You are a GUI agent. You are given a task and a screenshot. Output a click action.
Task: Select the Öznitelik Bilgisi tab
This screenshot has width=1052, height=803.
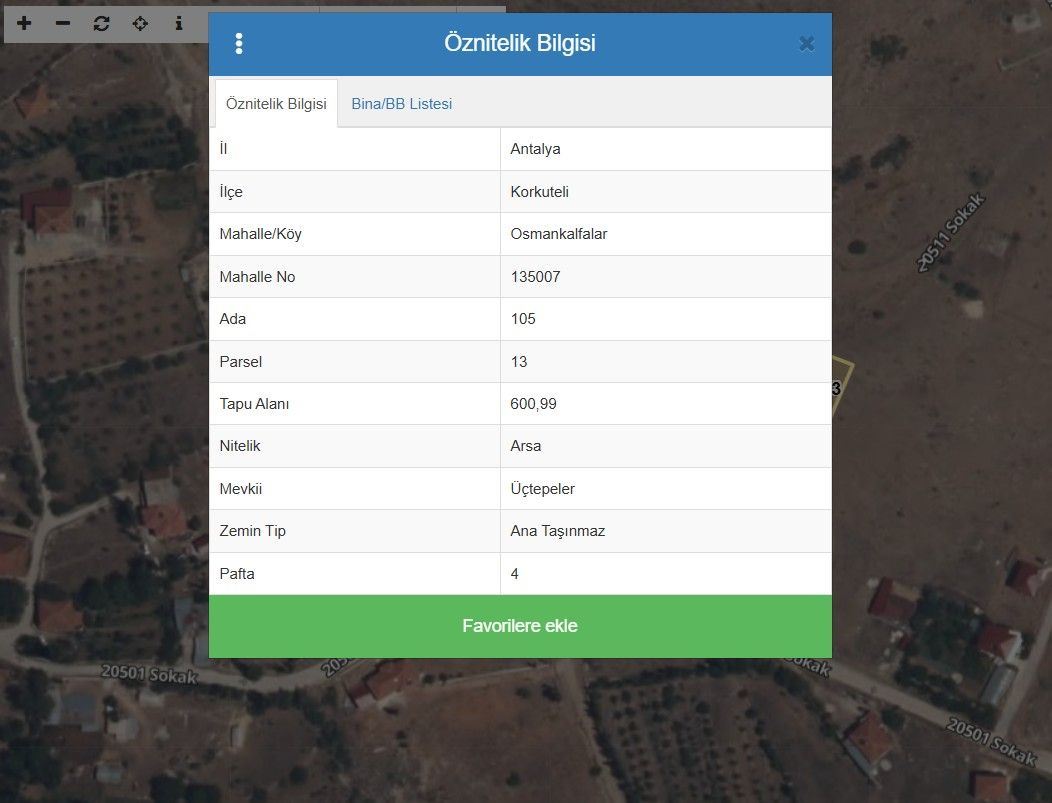pos(276,104)
